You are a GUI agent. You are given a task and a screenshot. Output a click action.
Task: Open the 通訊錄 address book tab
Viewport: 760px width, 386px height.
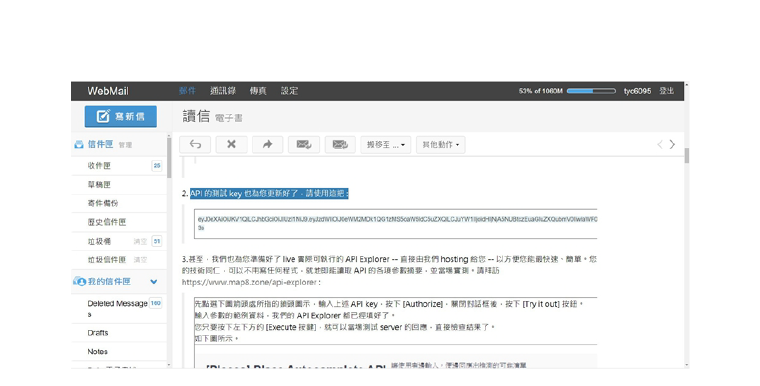tap(223, 91)
